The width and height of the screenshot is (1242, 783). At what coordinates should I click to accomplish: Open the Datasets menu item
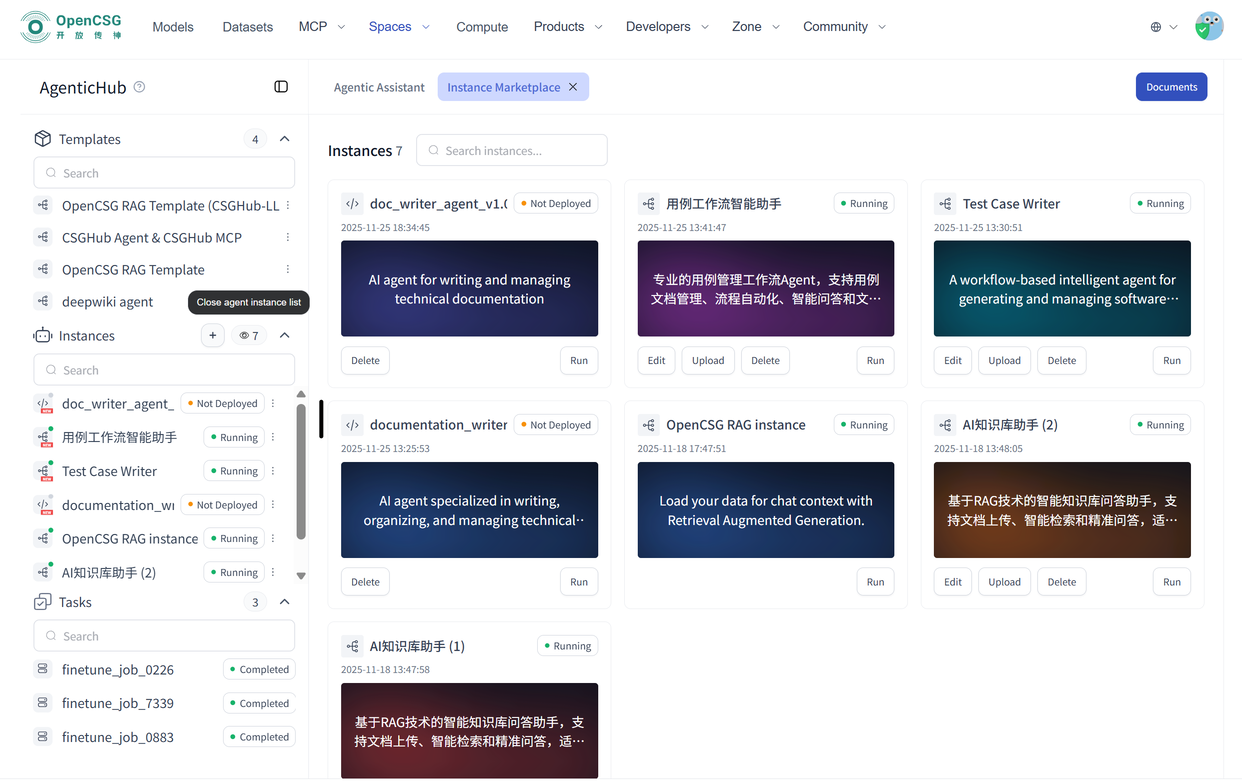point(247,27)
